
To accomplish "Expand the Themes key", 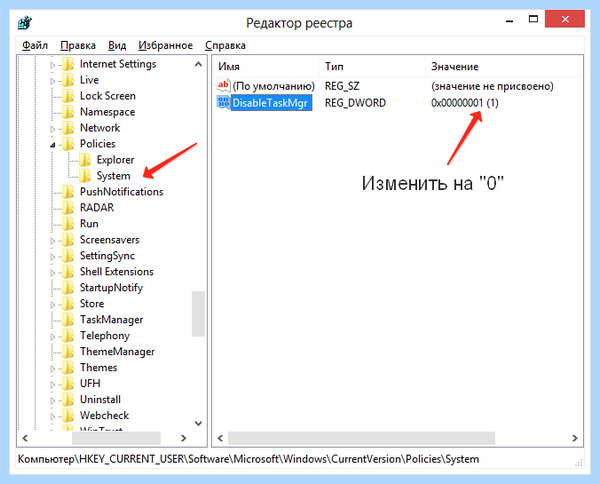I will click(53, 369).
